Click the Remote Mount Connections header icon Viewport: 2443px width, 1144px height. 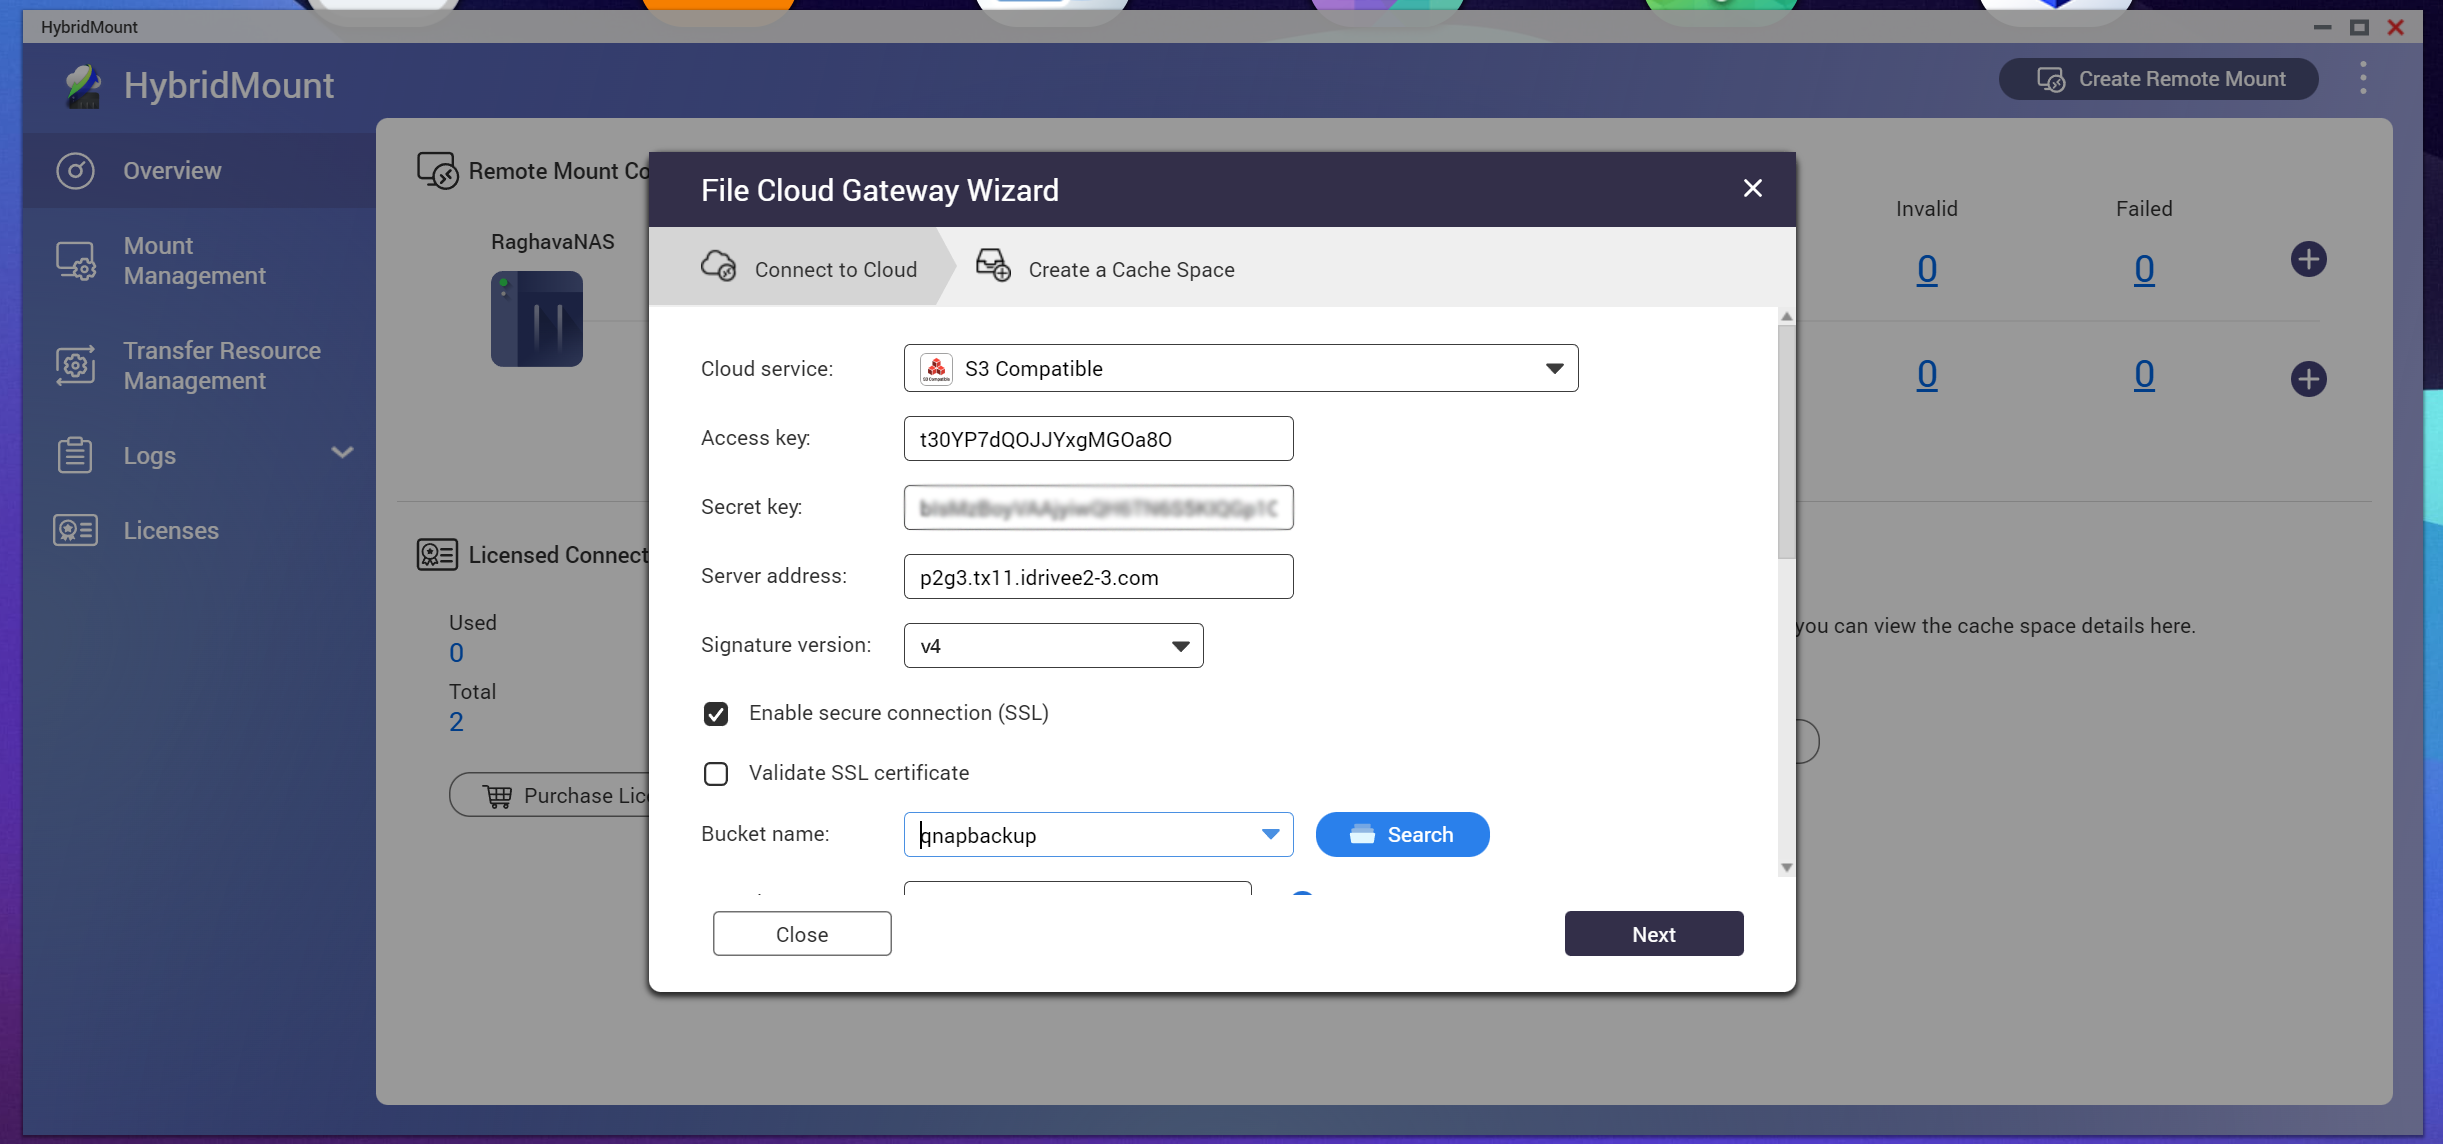point(437,171)
